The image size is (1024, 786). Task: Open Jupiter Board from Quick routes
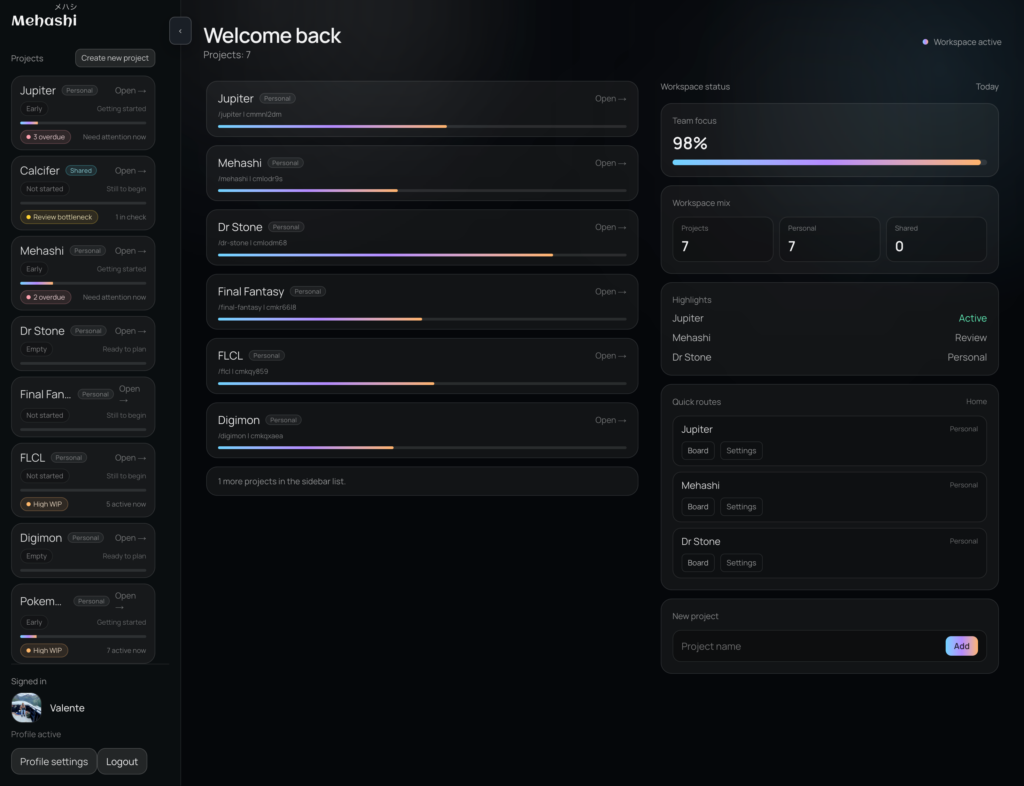698,451
